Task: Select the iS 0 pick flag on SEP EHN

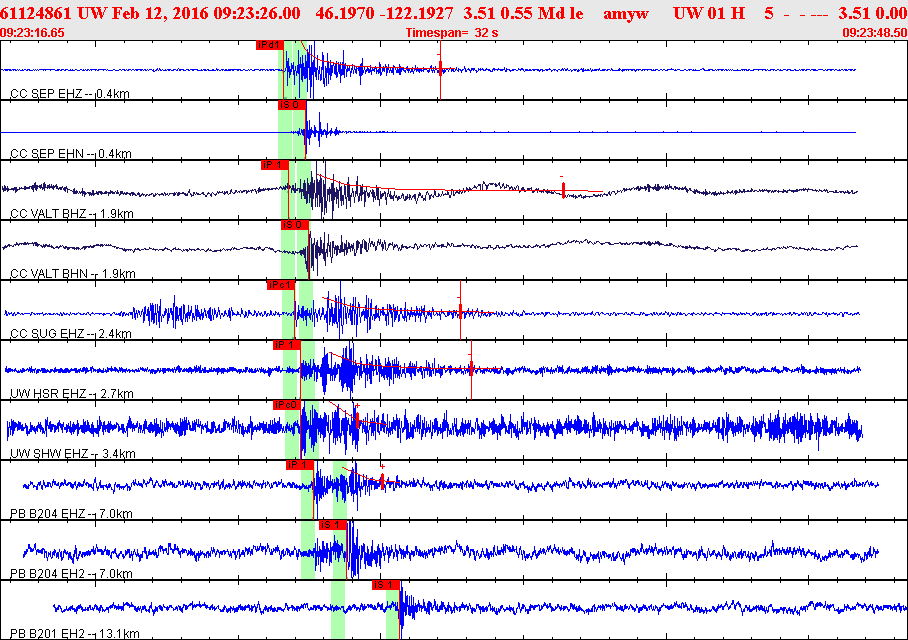Action: pos(292,105)
